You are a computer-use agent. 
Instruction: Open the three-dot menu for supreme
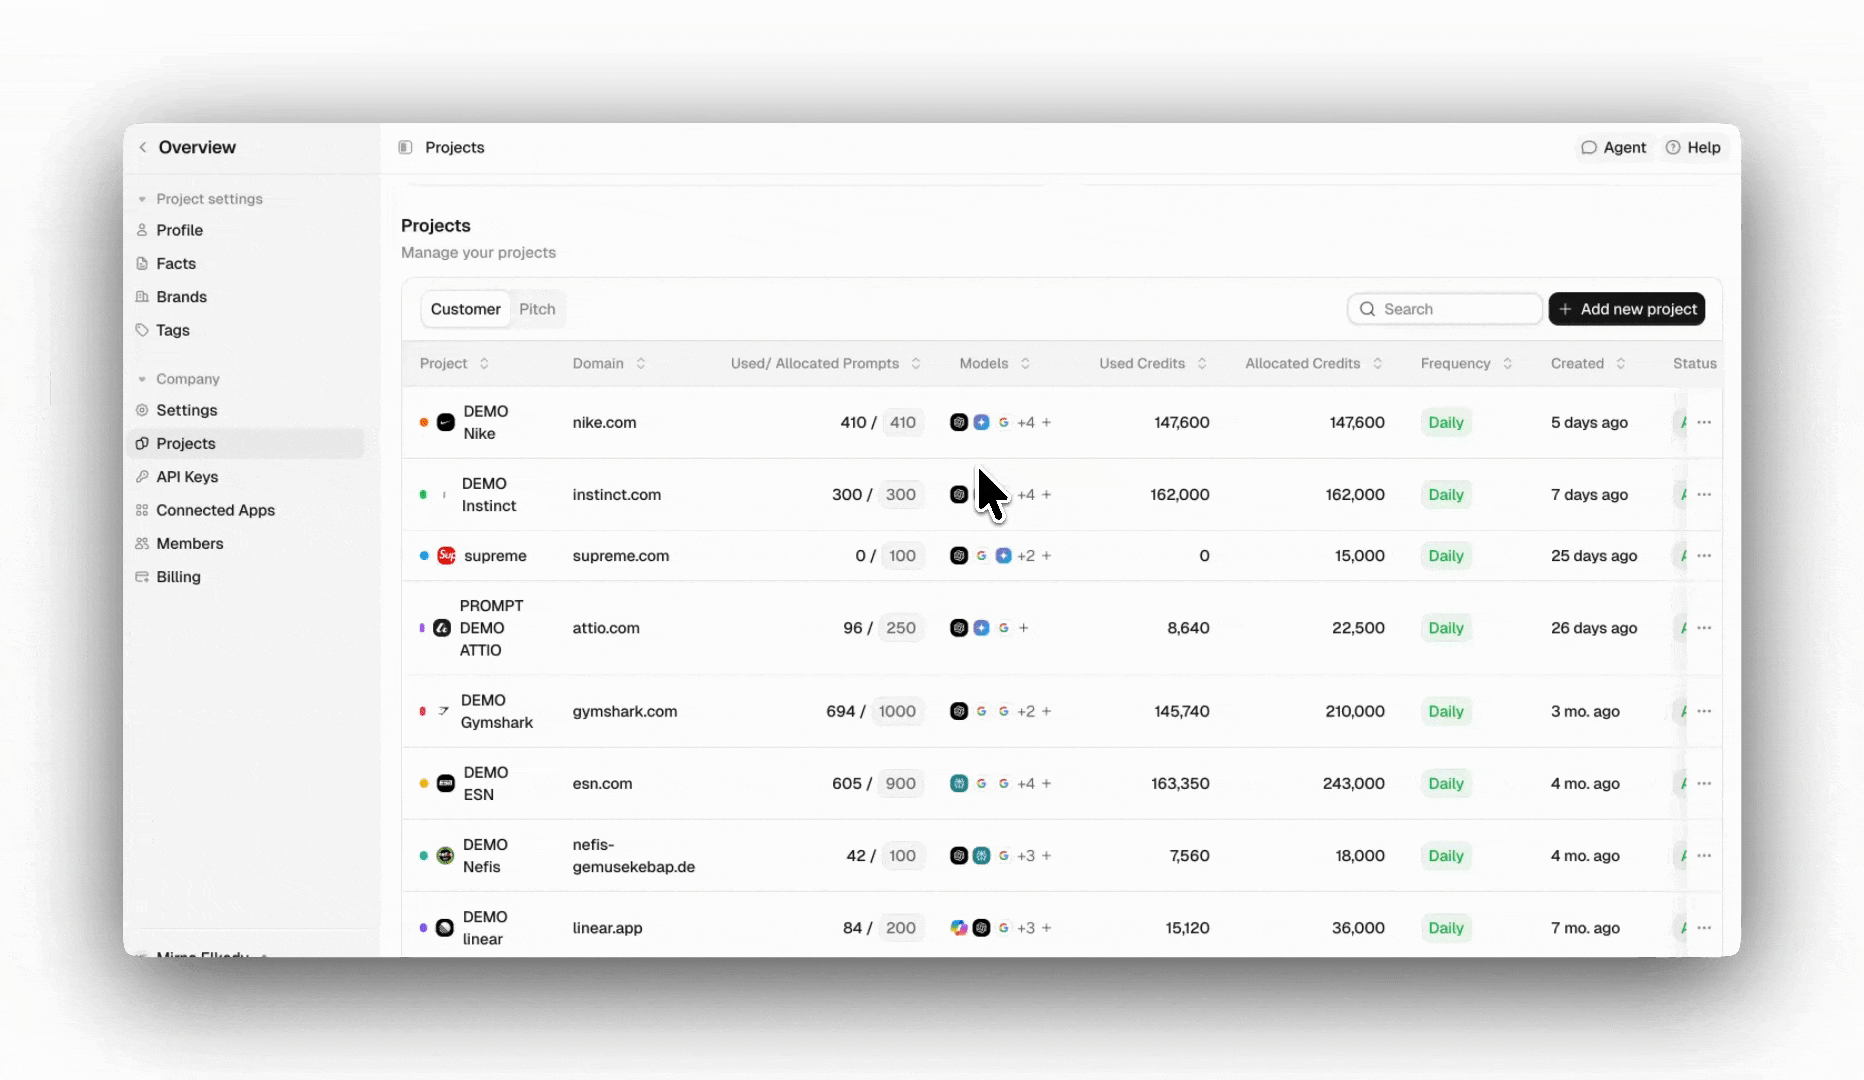click(1704, 555)
